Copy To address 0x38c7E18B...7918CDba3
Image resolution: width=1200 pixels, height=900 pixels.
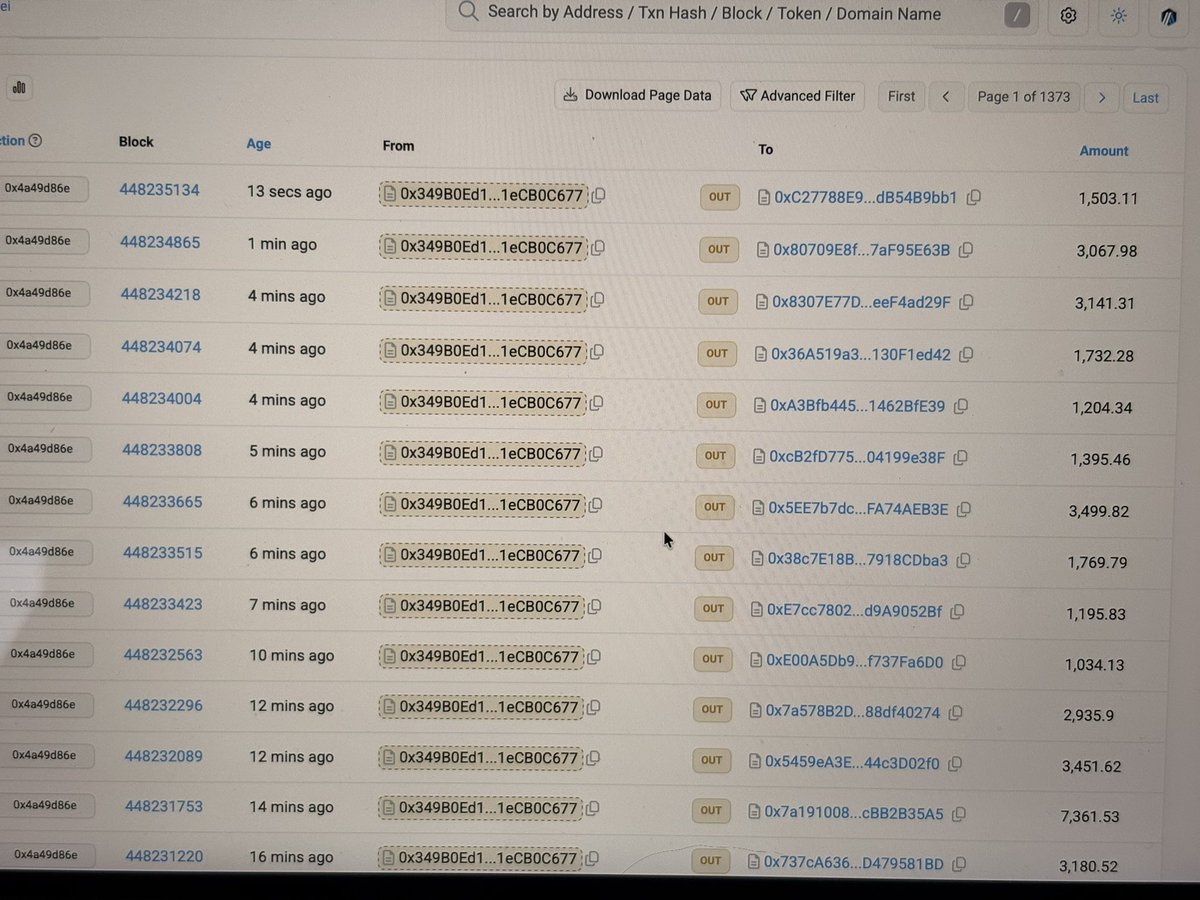964,560
